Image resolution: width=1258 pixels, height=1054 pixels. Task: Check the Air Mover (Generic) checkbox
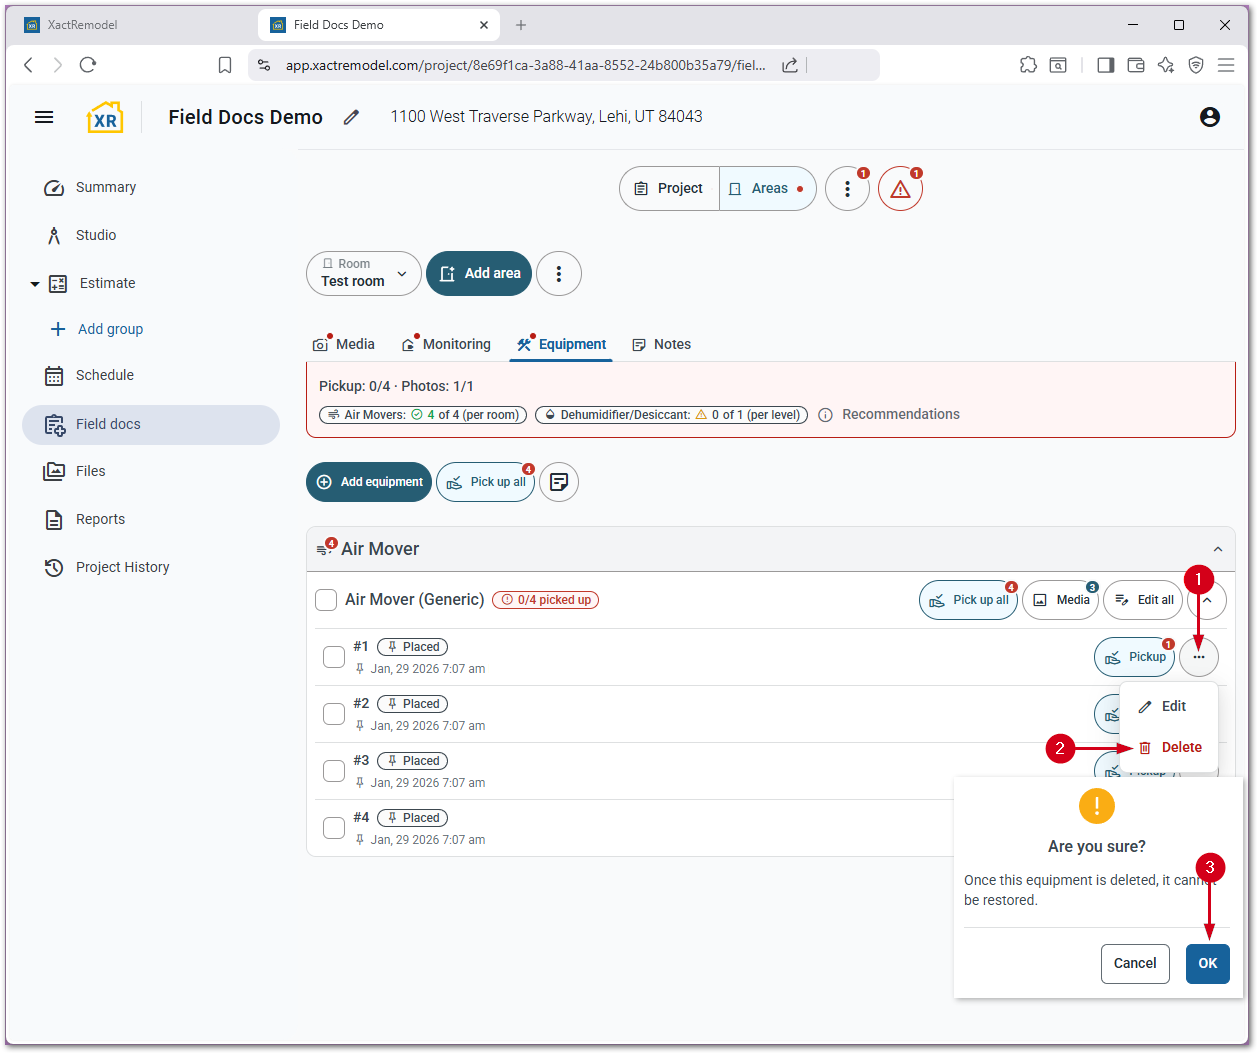tap(326, 600)
